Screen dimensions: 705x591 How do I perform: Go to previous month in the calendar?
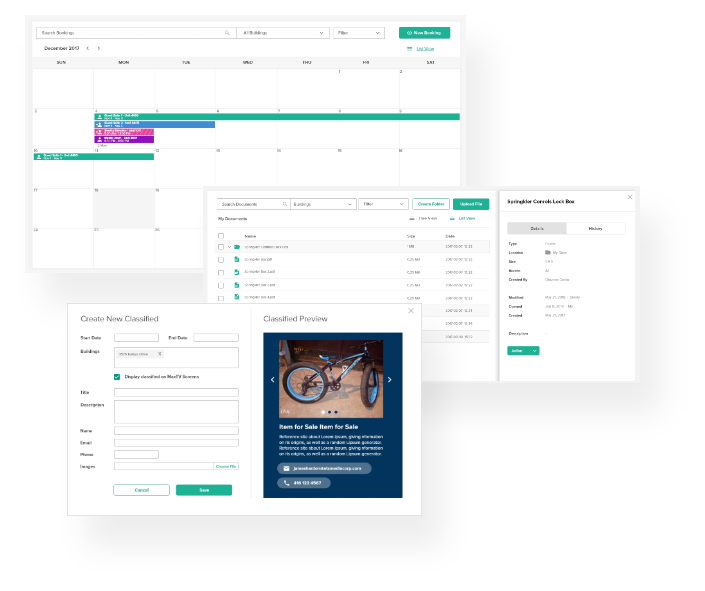(87, 48)
